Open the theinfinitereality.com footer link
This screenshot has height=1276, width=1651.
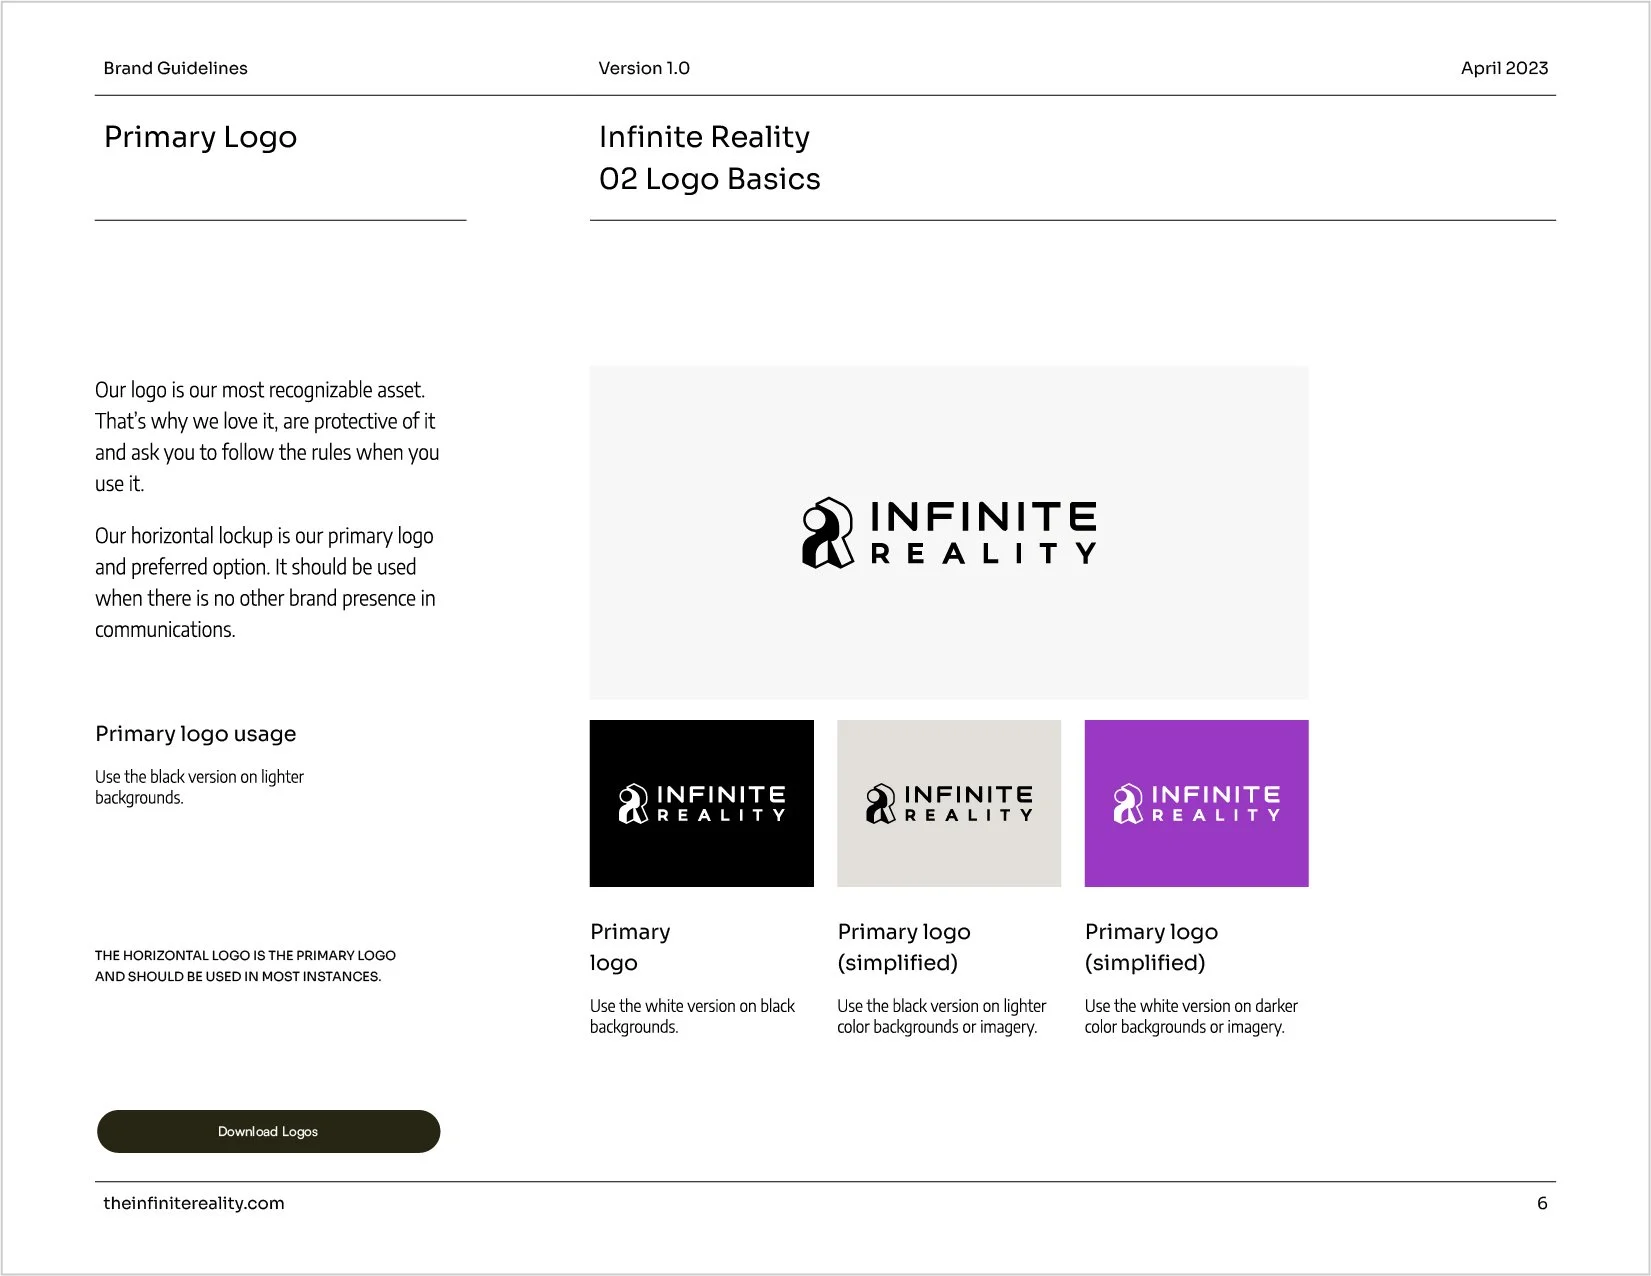point(194,1203)
